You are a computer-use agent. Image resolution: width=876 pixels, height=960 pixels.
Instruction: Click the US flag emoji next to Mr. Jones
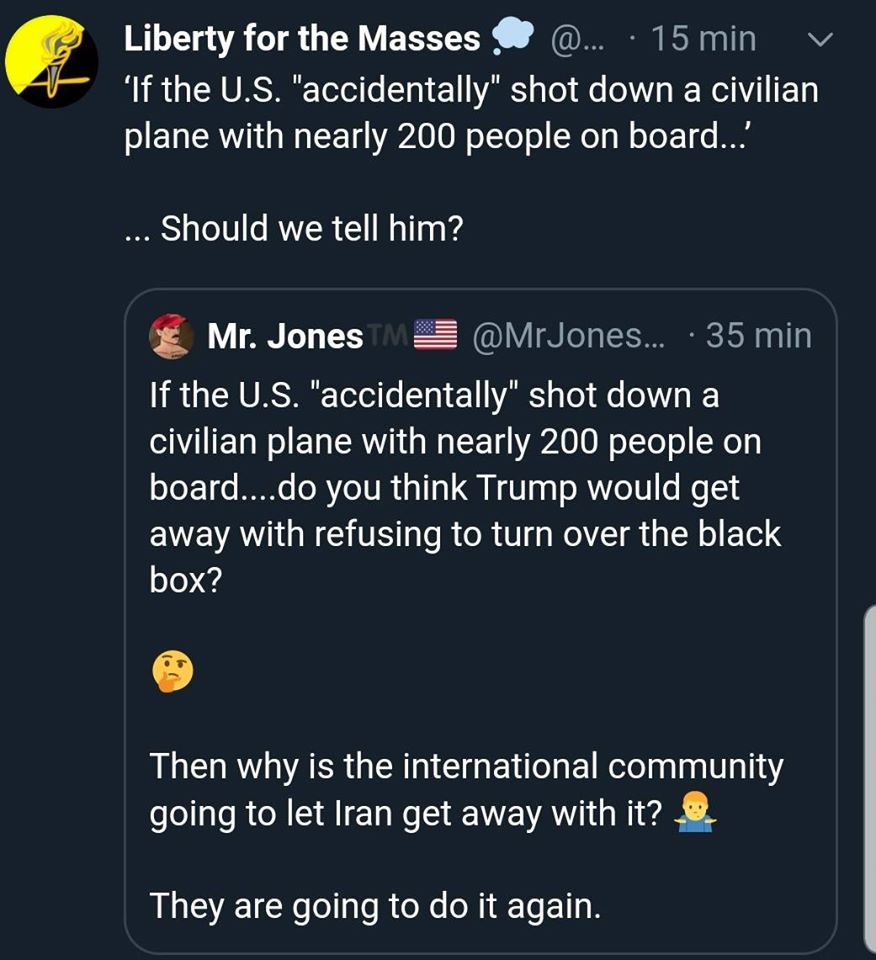(x=435, y=336)
